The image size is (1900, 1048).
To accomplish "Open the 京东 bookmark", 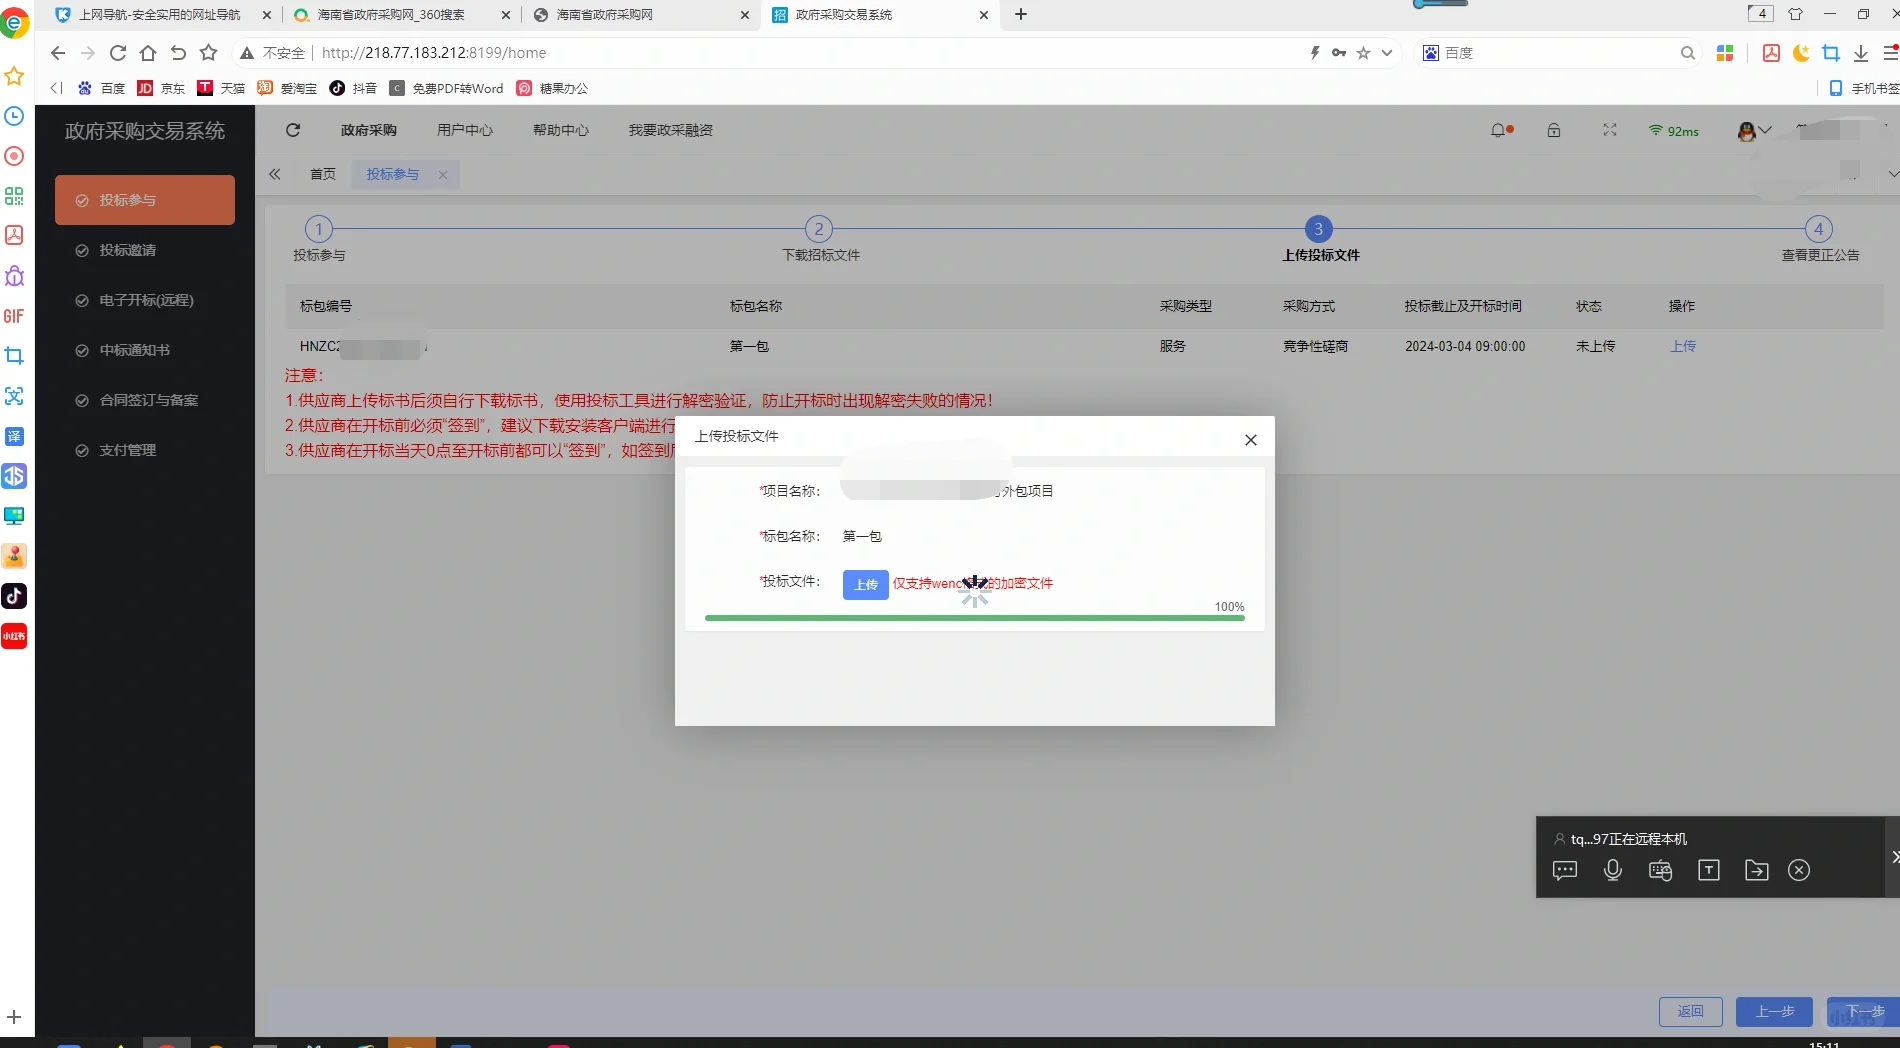I will coord(162,88).
